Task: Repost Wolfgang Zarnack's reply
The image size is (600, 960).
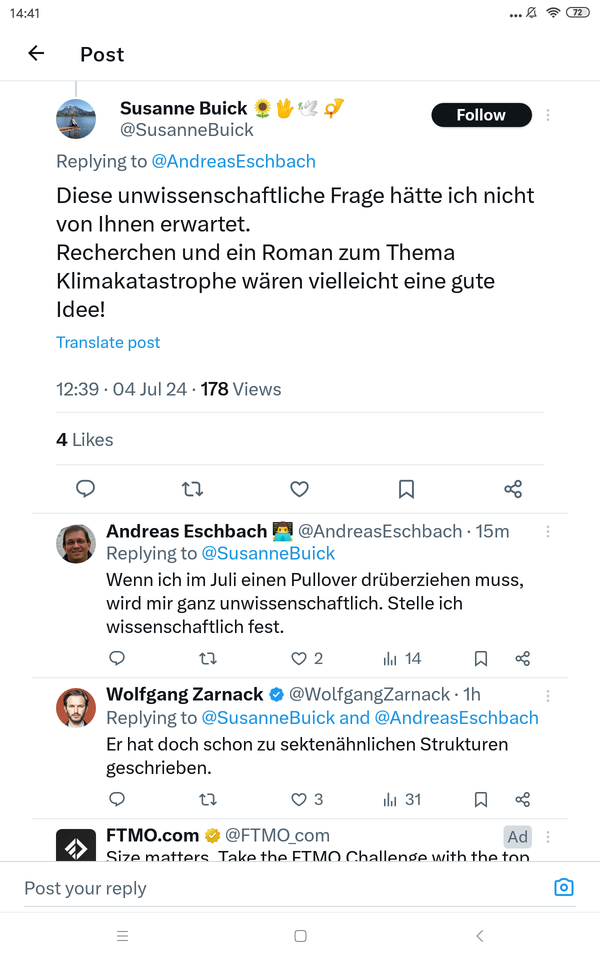Action: tap(207, 799)
